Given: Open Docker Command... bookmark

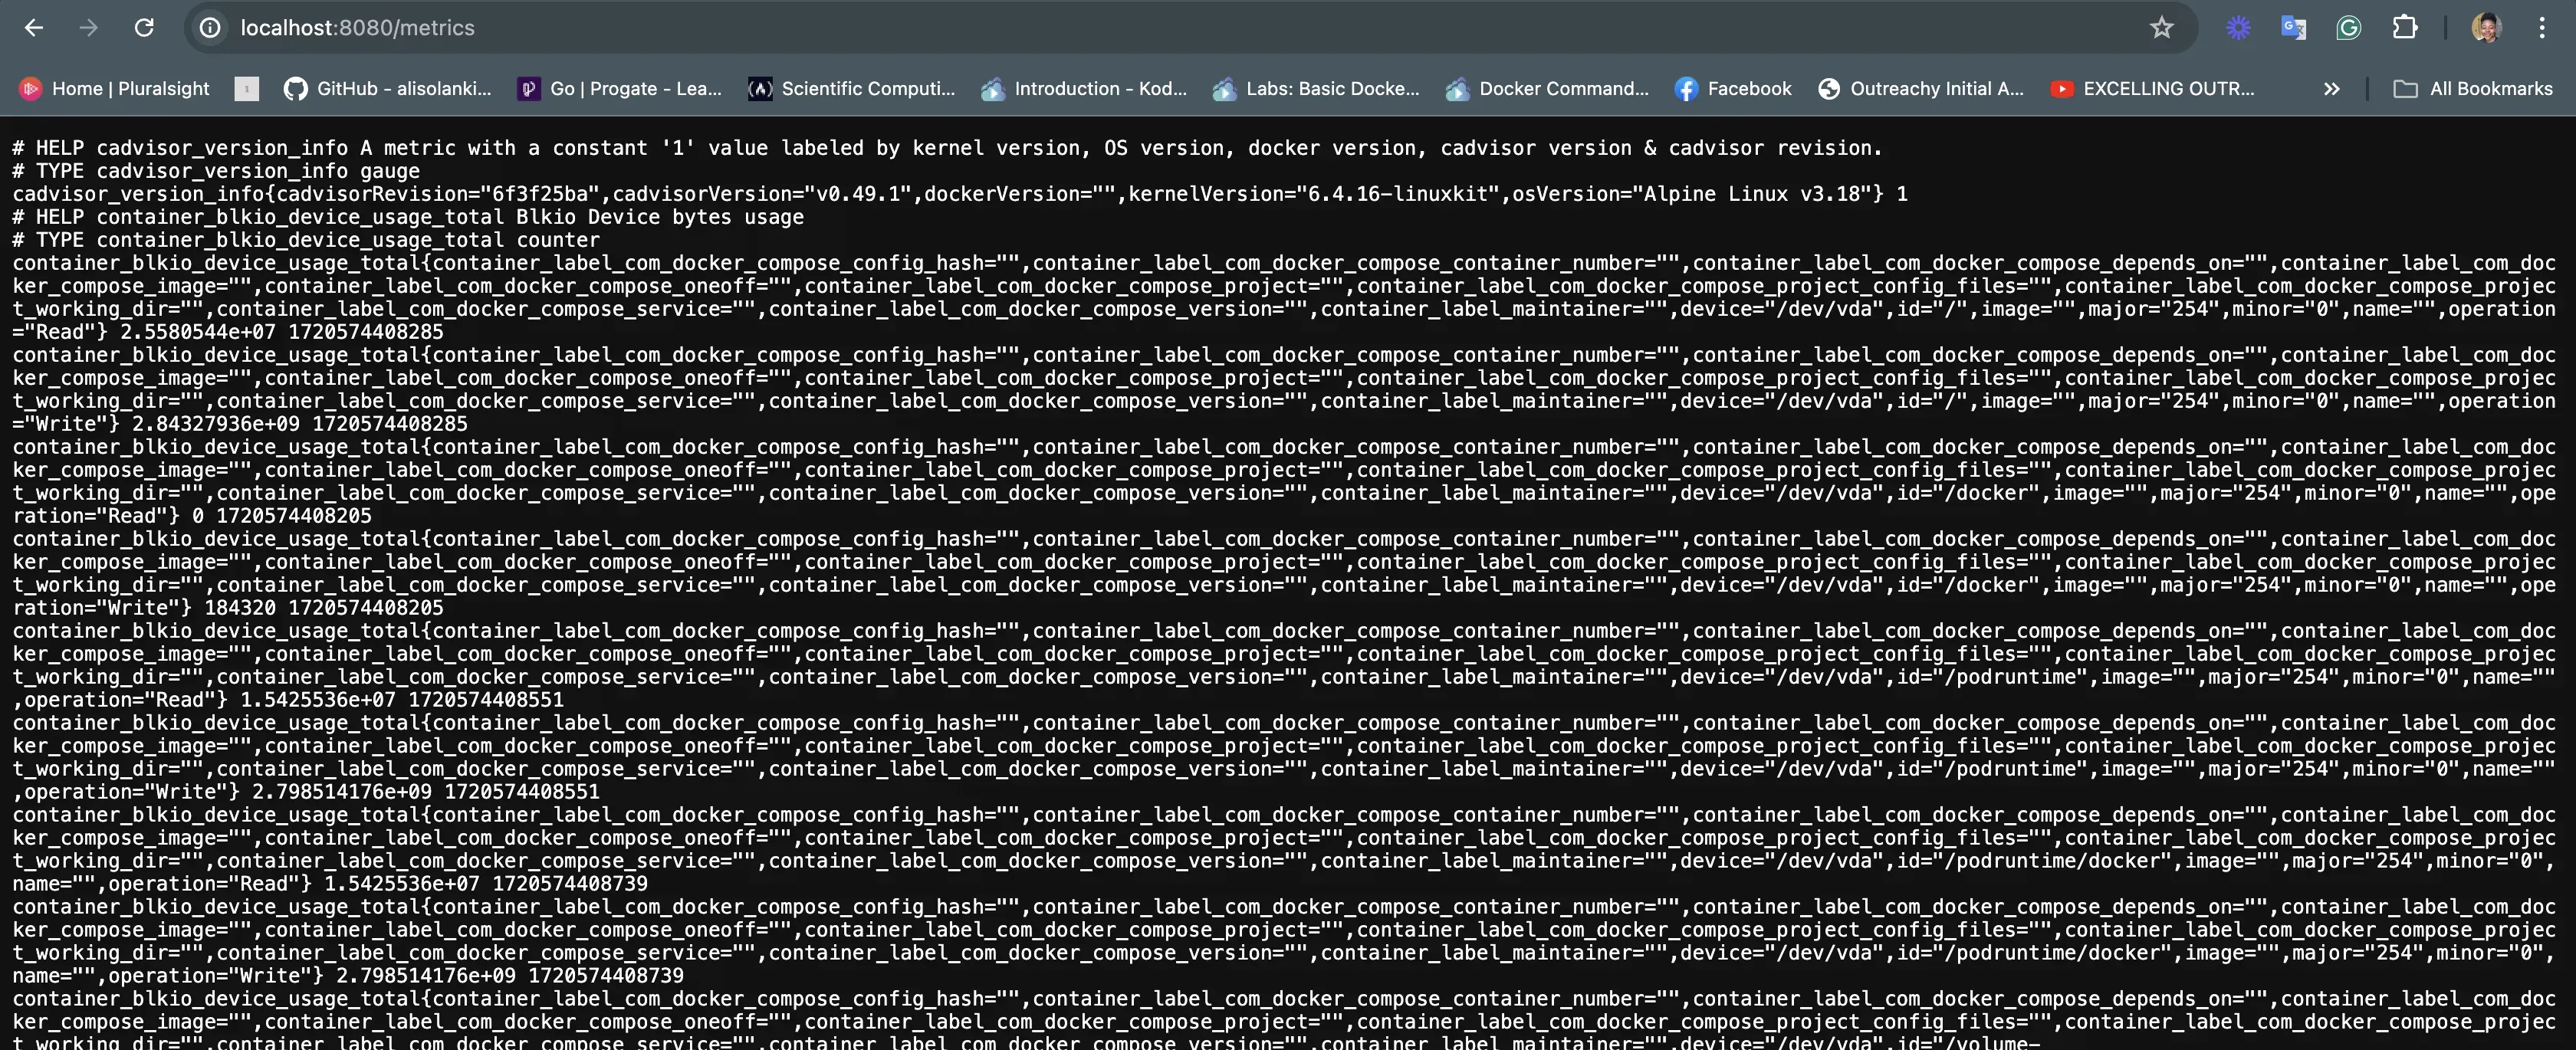Looking at the screenshot, I should (1548, 89).
